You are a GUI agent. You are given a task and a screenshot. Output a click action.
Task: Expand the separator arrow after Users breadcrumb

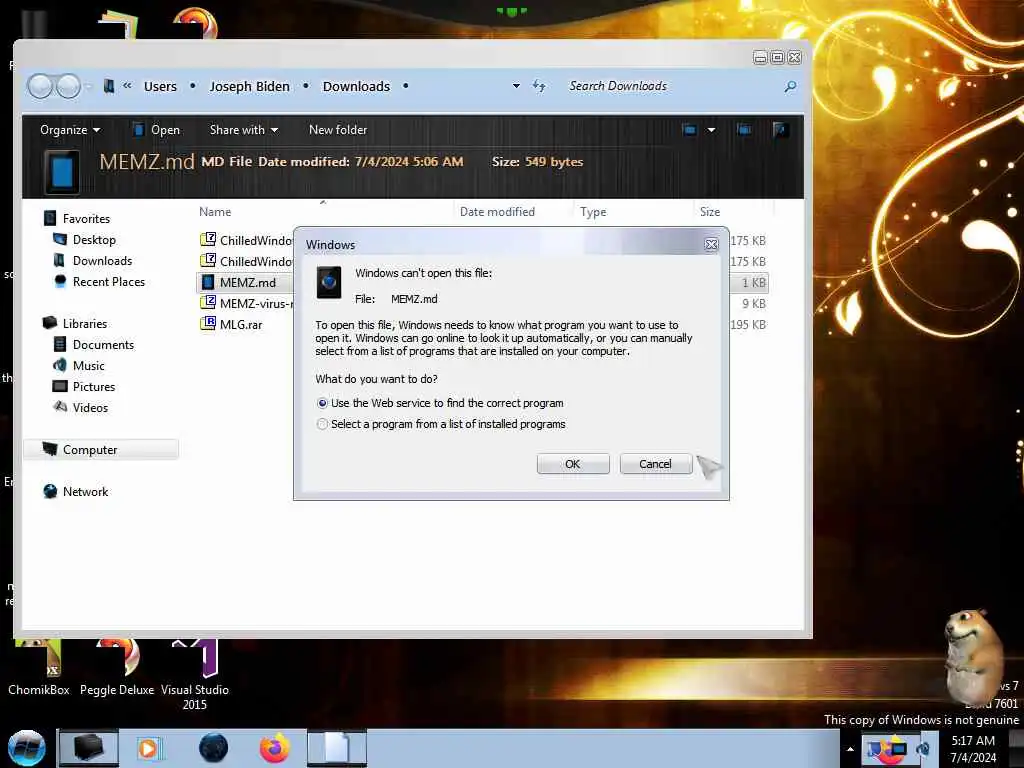tap(193, 86)
